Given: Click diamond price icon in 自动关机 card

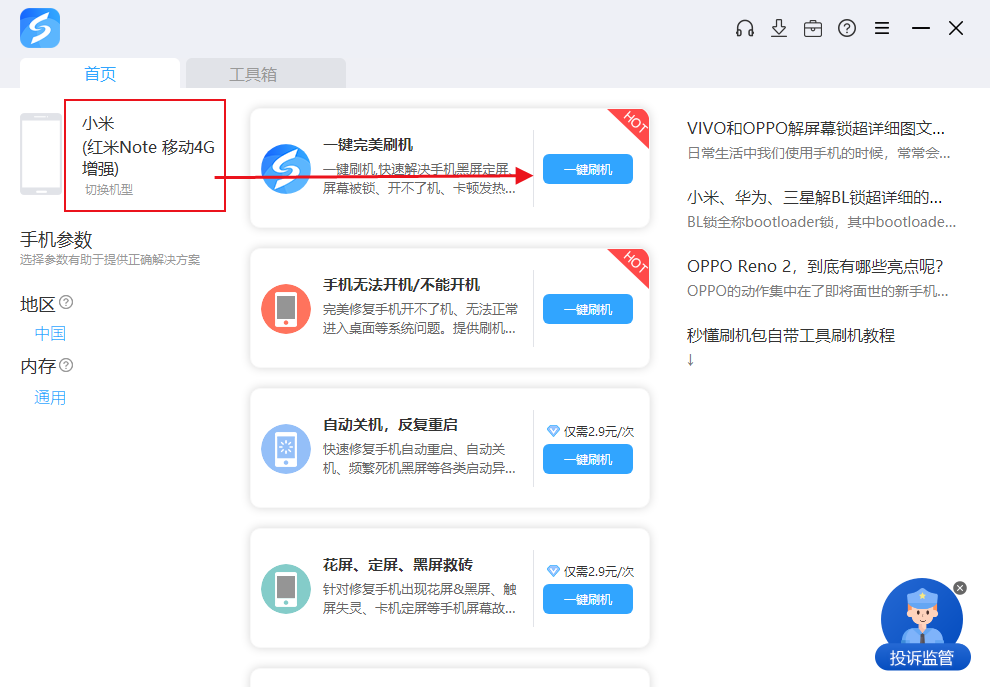Looking at the screenshot, I should [553, 431].
